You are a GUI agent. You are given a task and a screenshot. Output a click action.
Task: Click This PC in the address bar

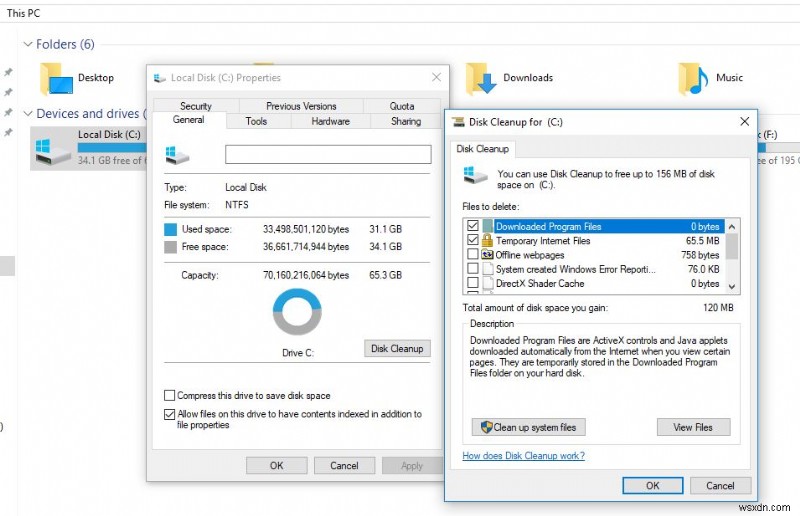tap(23, 13)
